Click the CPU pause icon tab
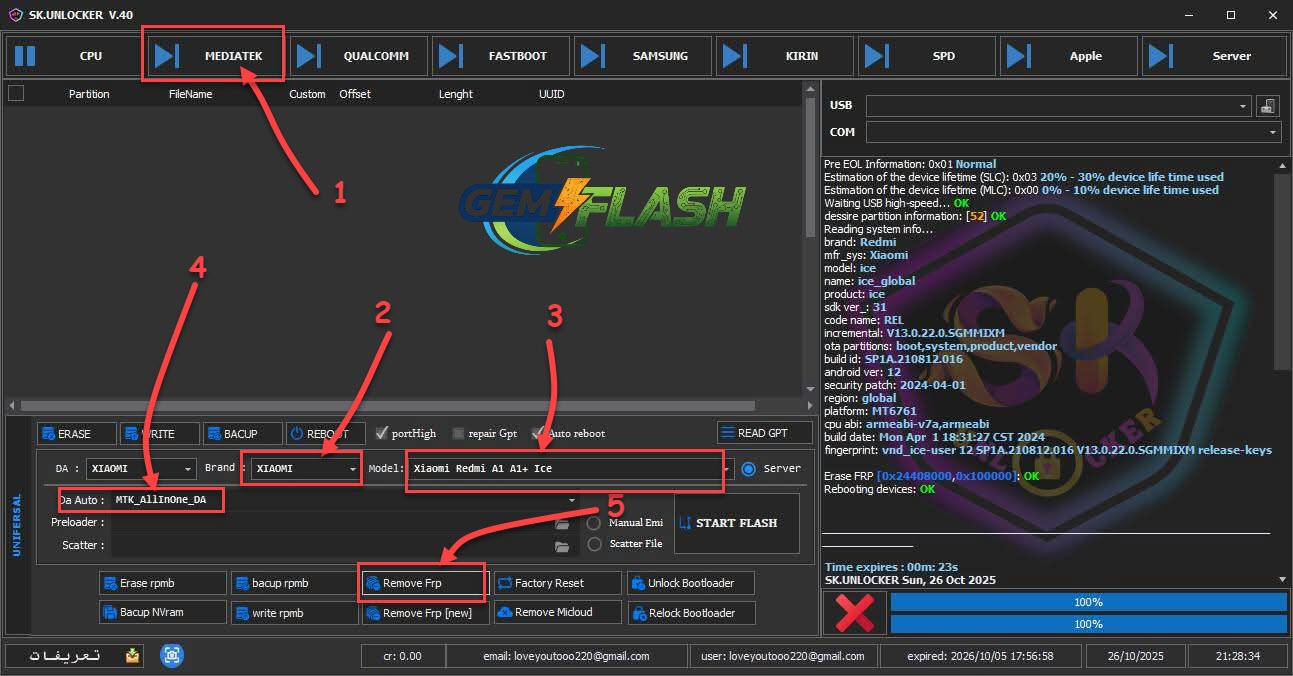The image size is (1293, 676). (x=75, y=56)
